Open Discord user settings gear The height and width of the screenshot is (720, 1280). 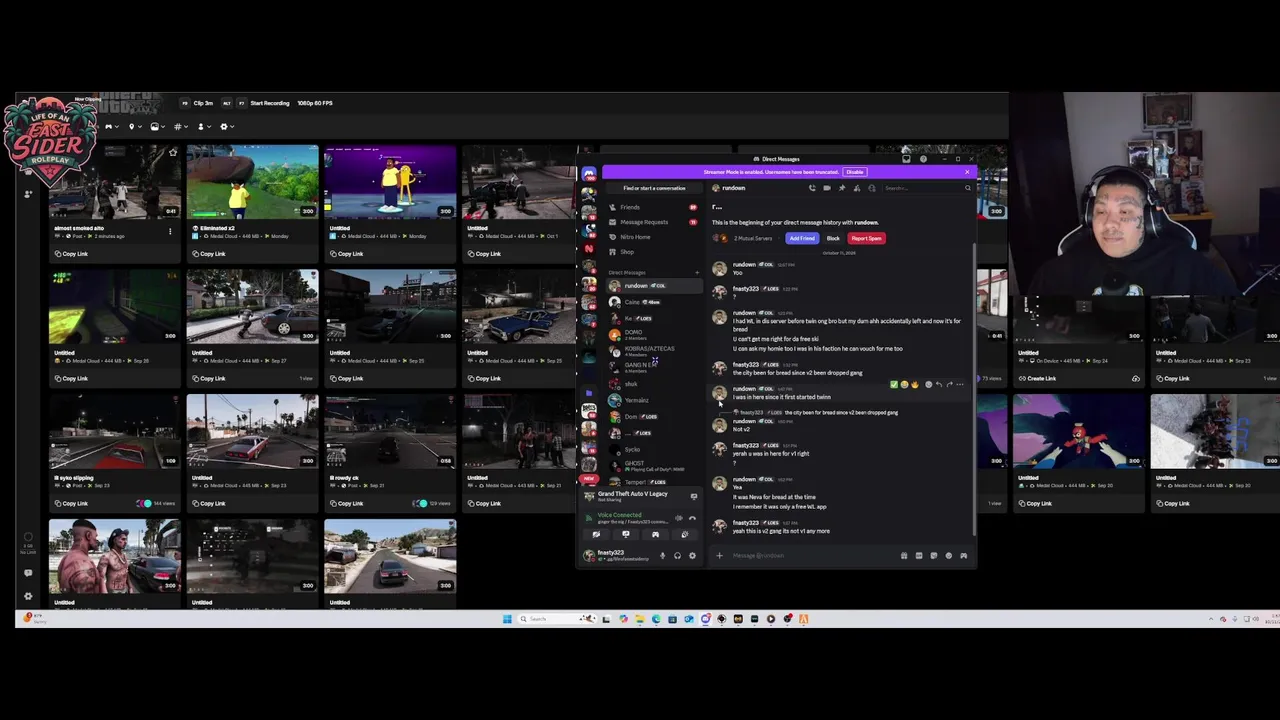pyautogui.click(x=692, y=555)
